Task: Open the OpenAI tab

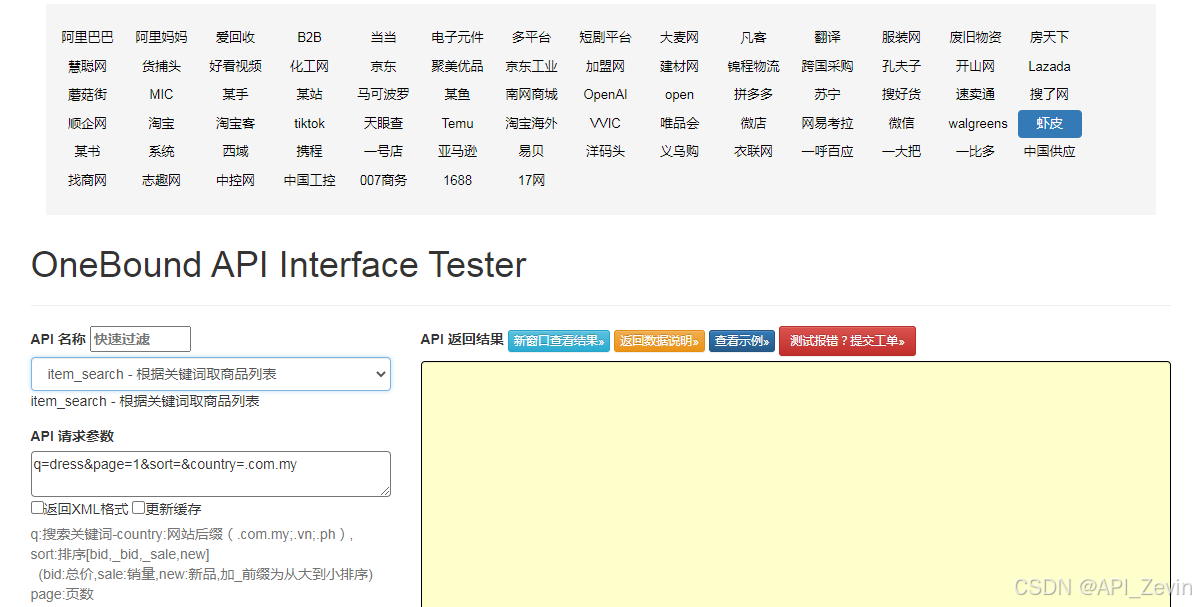Action: pos(605,95)
